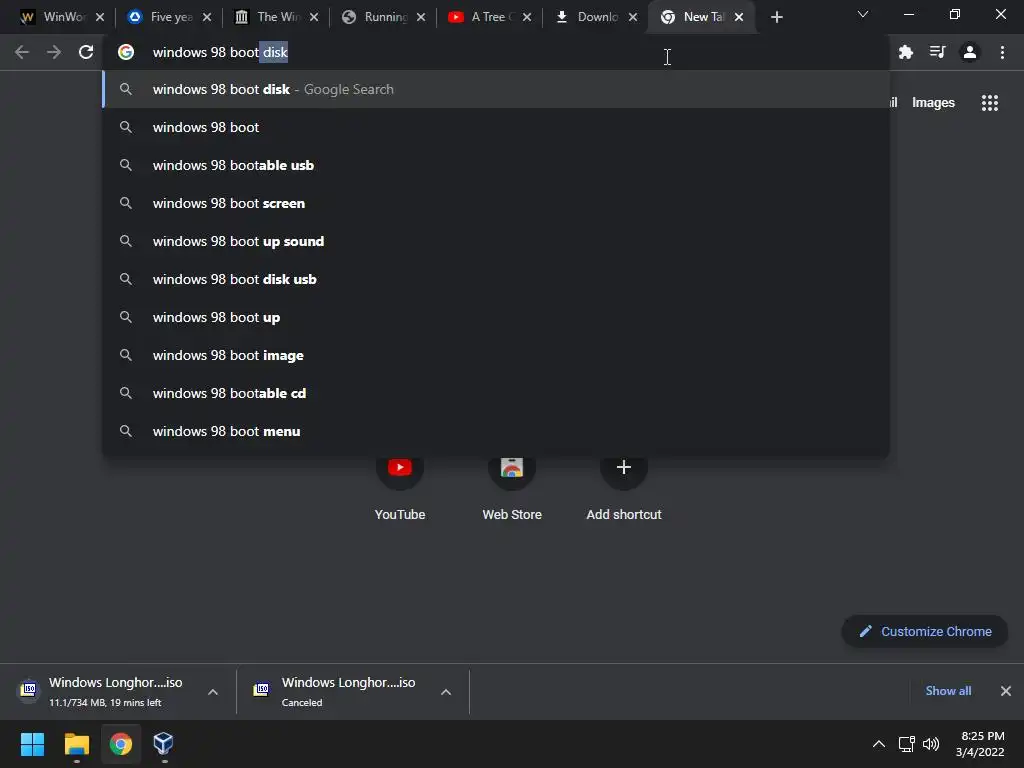
Task: Select suggestion windows 98 boot screen
Action: (496, 203)
